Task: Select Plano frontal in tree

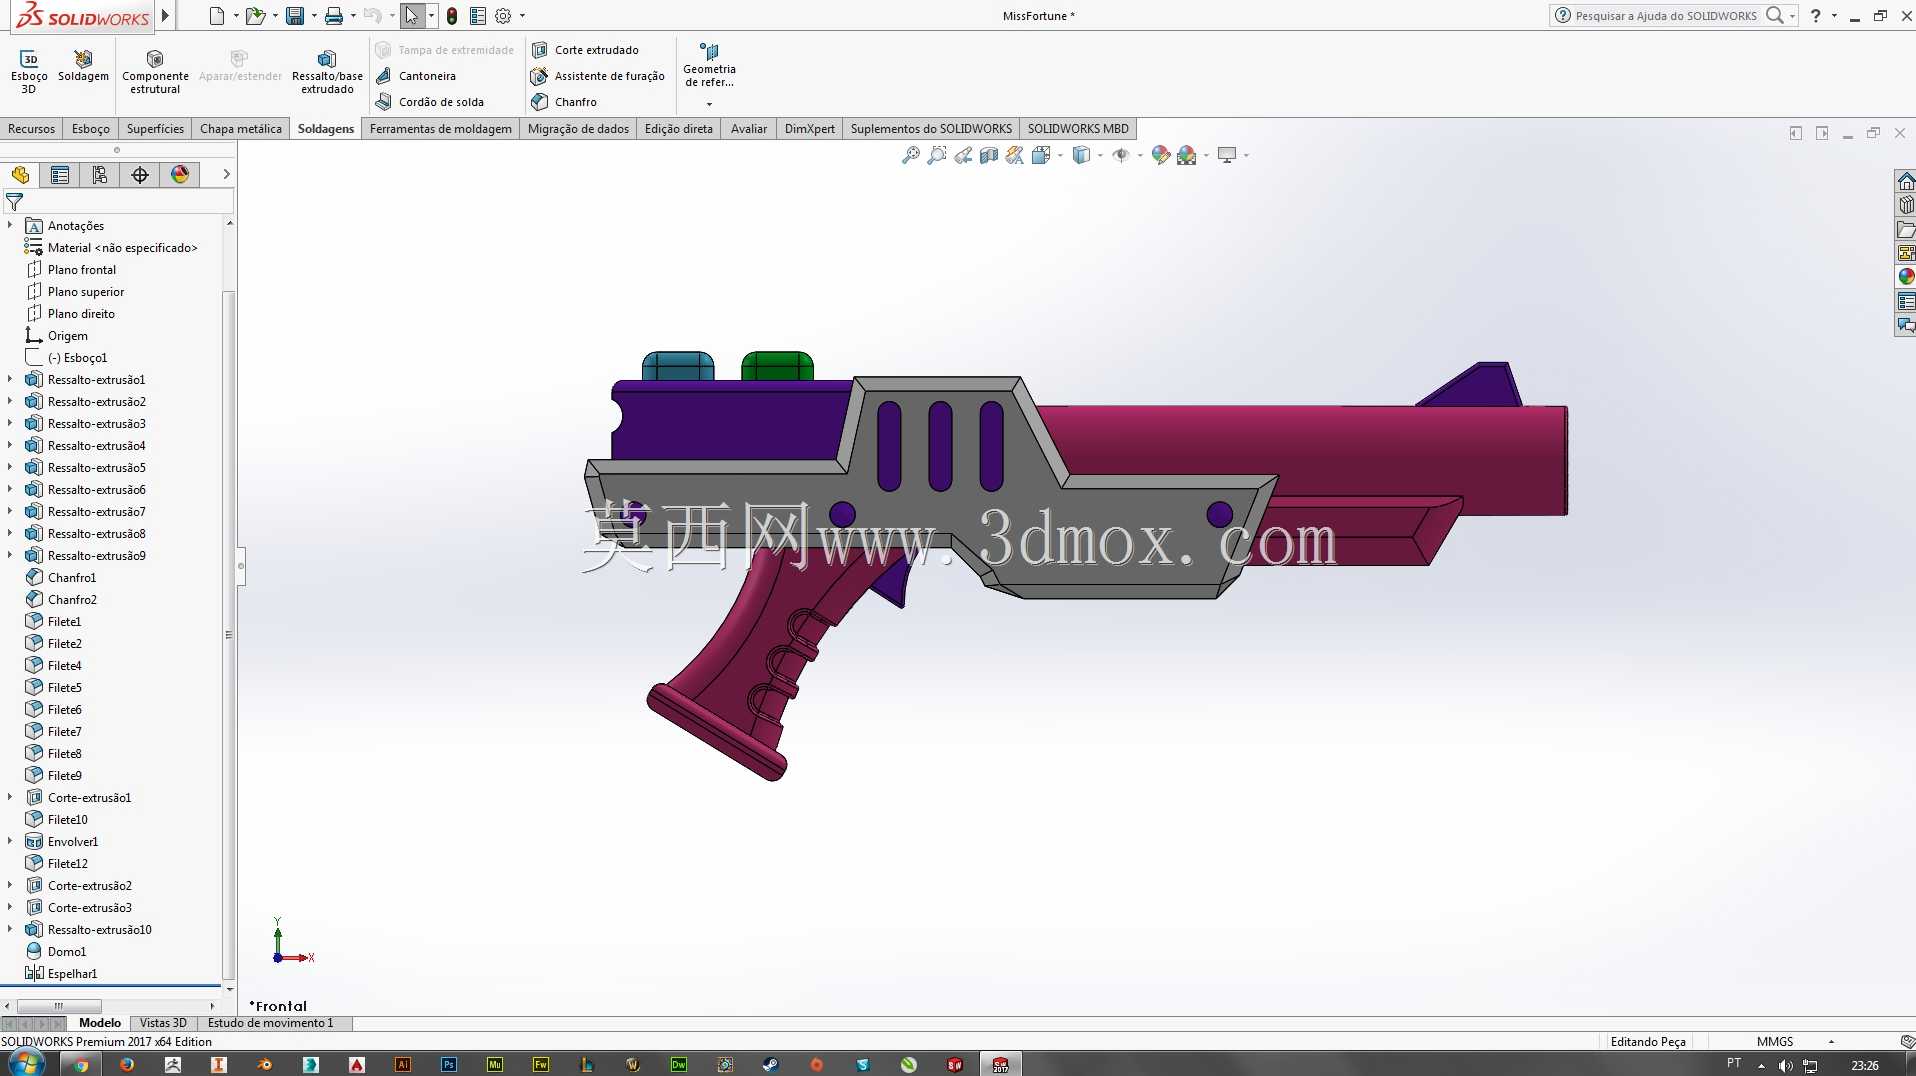Action: pos(70,270)
